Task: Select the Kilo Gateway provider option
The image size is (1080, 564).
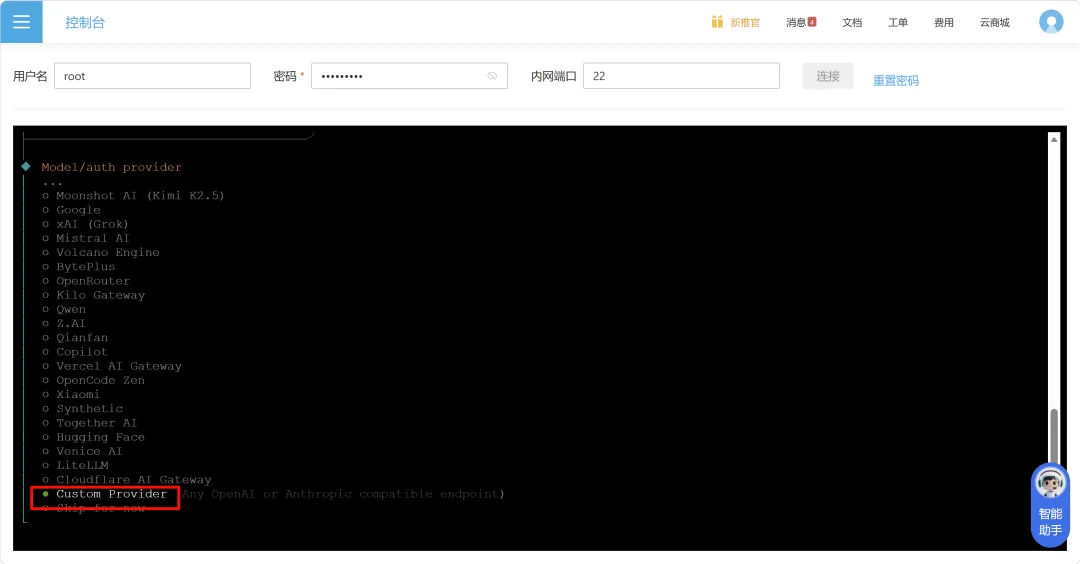Action: tap(94, 295)
